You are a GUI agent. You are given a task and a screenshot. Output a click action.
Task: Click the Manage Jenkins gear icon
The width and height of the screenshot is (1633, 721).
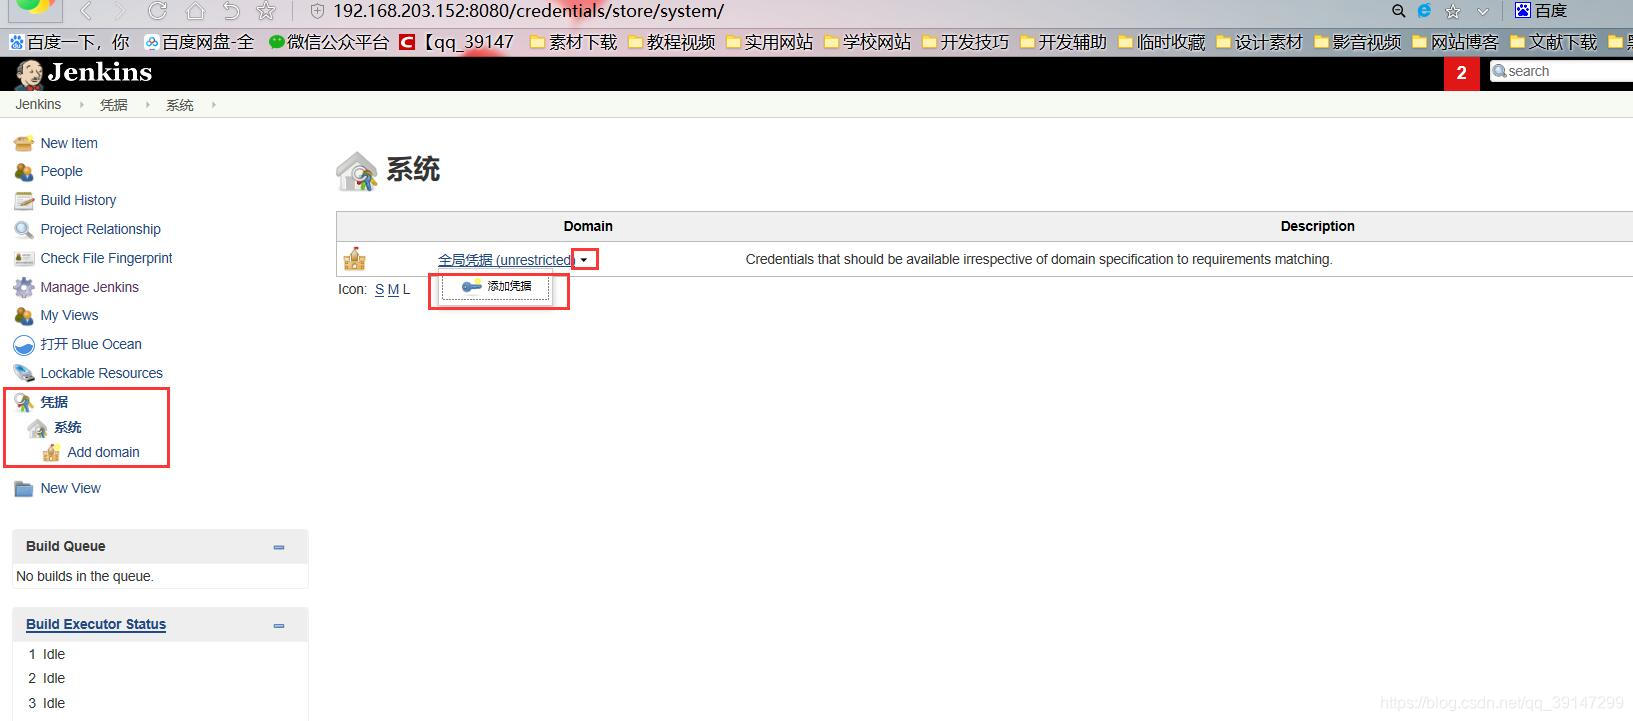pyautogui.click(x=24, y=287)
